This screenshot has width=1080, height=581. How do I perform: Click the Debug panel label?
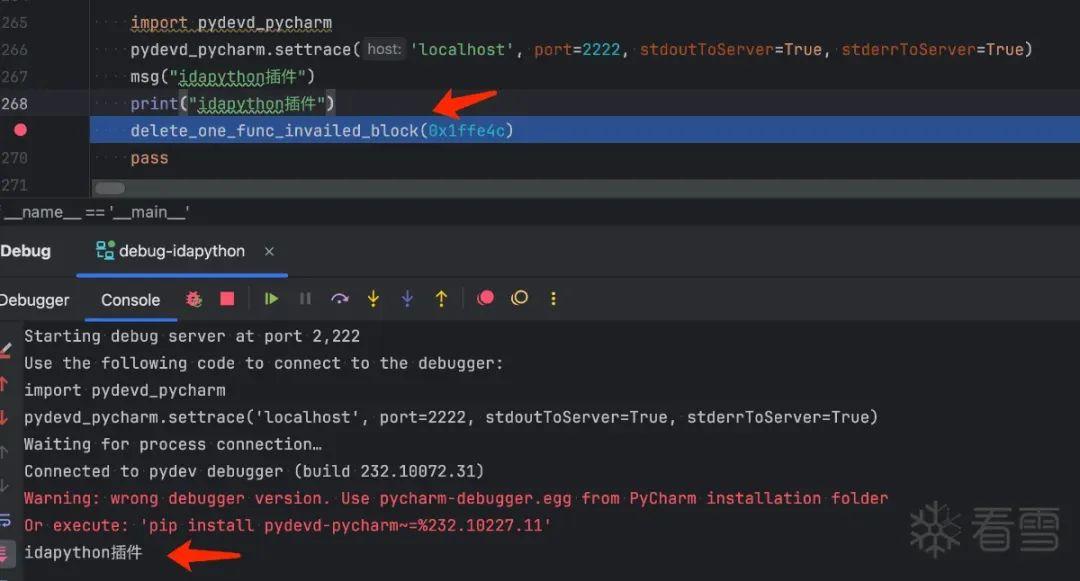click(x=24, y=251)
